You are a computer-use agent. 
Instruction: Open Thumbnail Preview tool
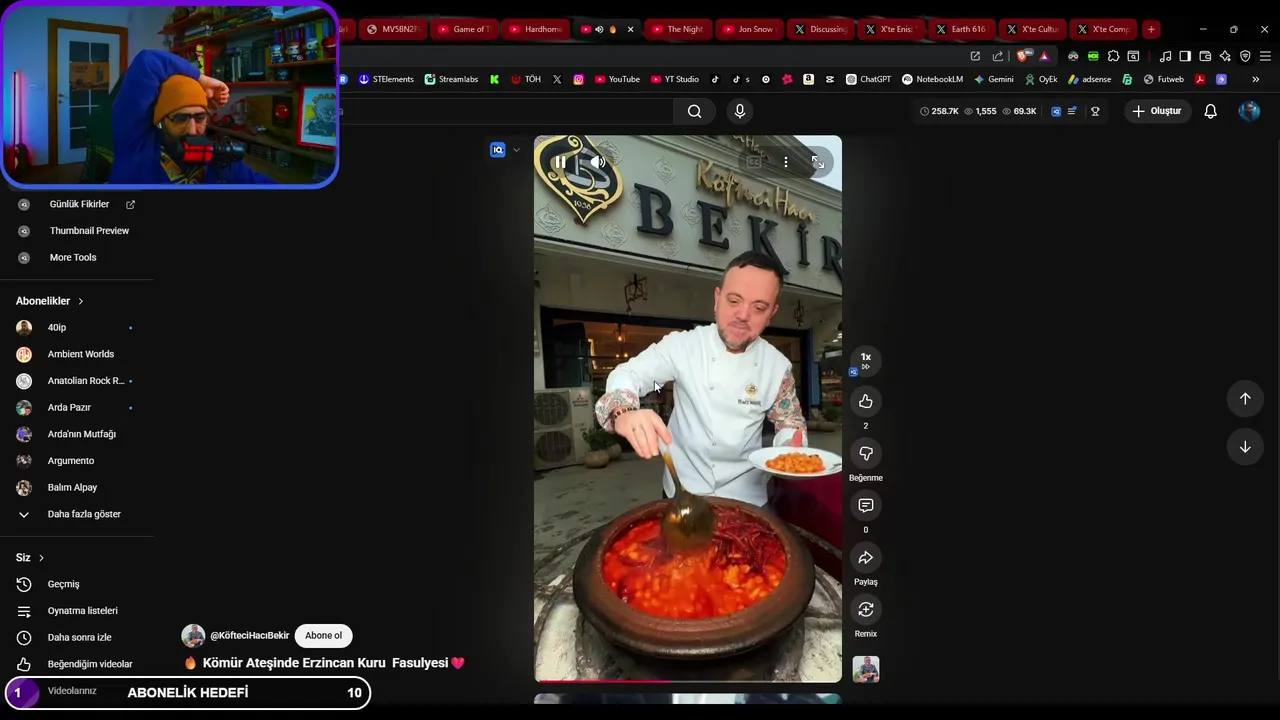(89, 231)
